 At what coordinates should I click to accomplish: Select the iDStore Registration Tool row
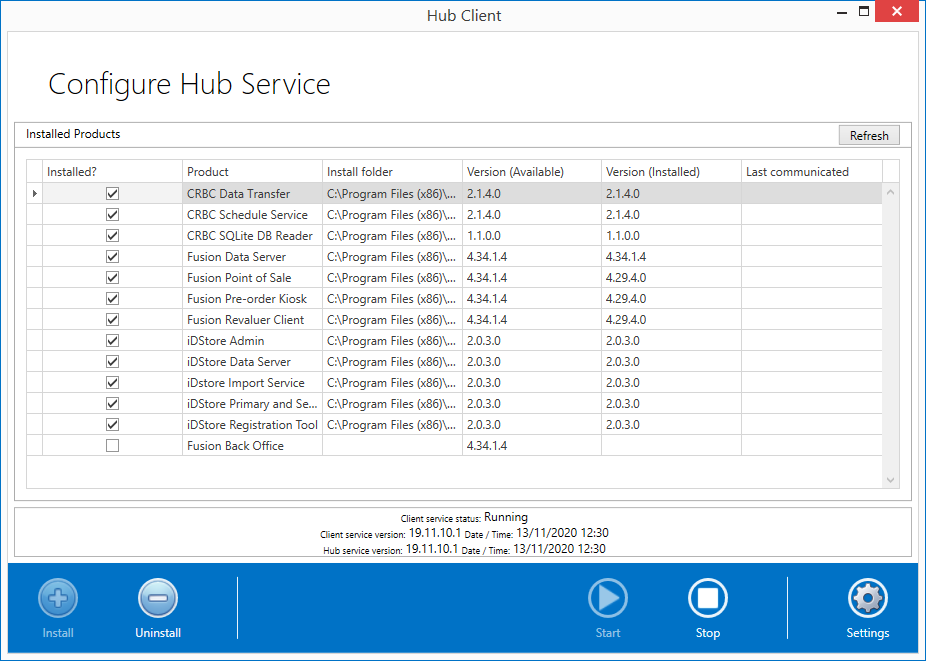(454, 425)
